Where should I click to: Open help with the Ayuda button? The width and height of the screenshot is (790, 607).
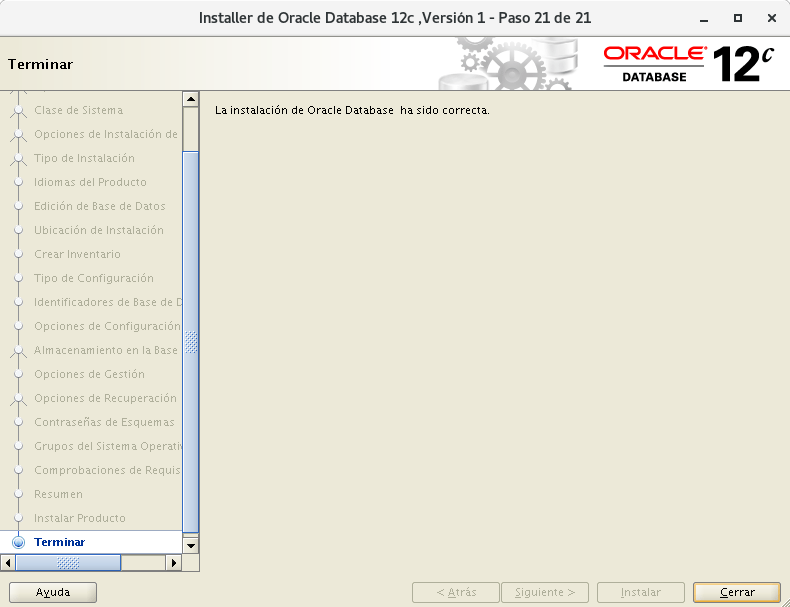[53, 592]
